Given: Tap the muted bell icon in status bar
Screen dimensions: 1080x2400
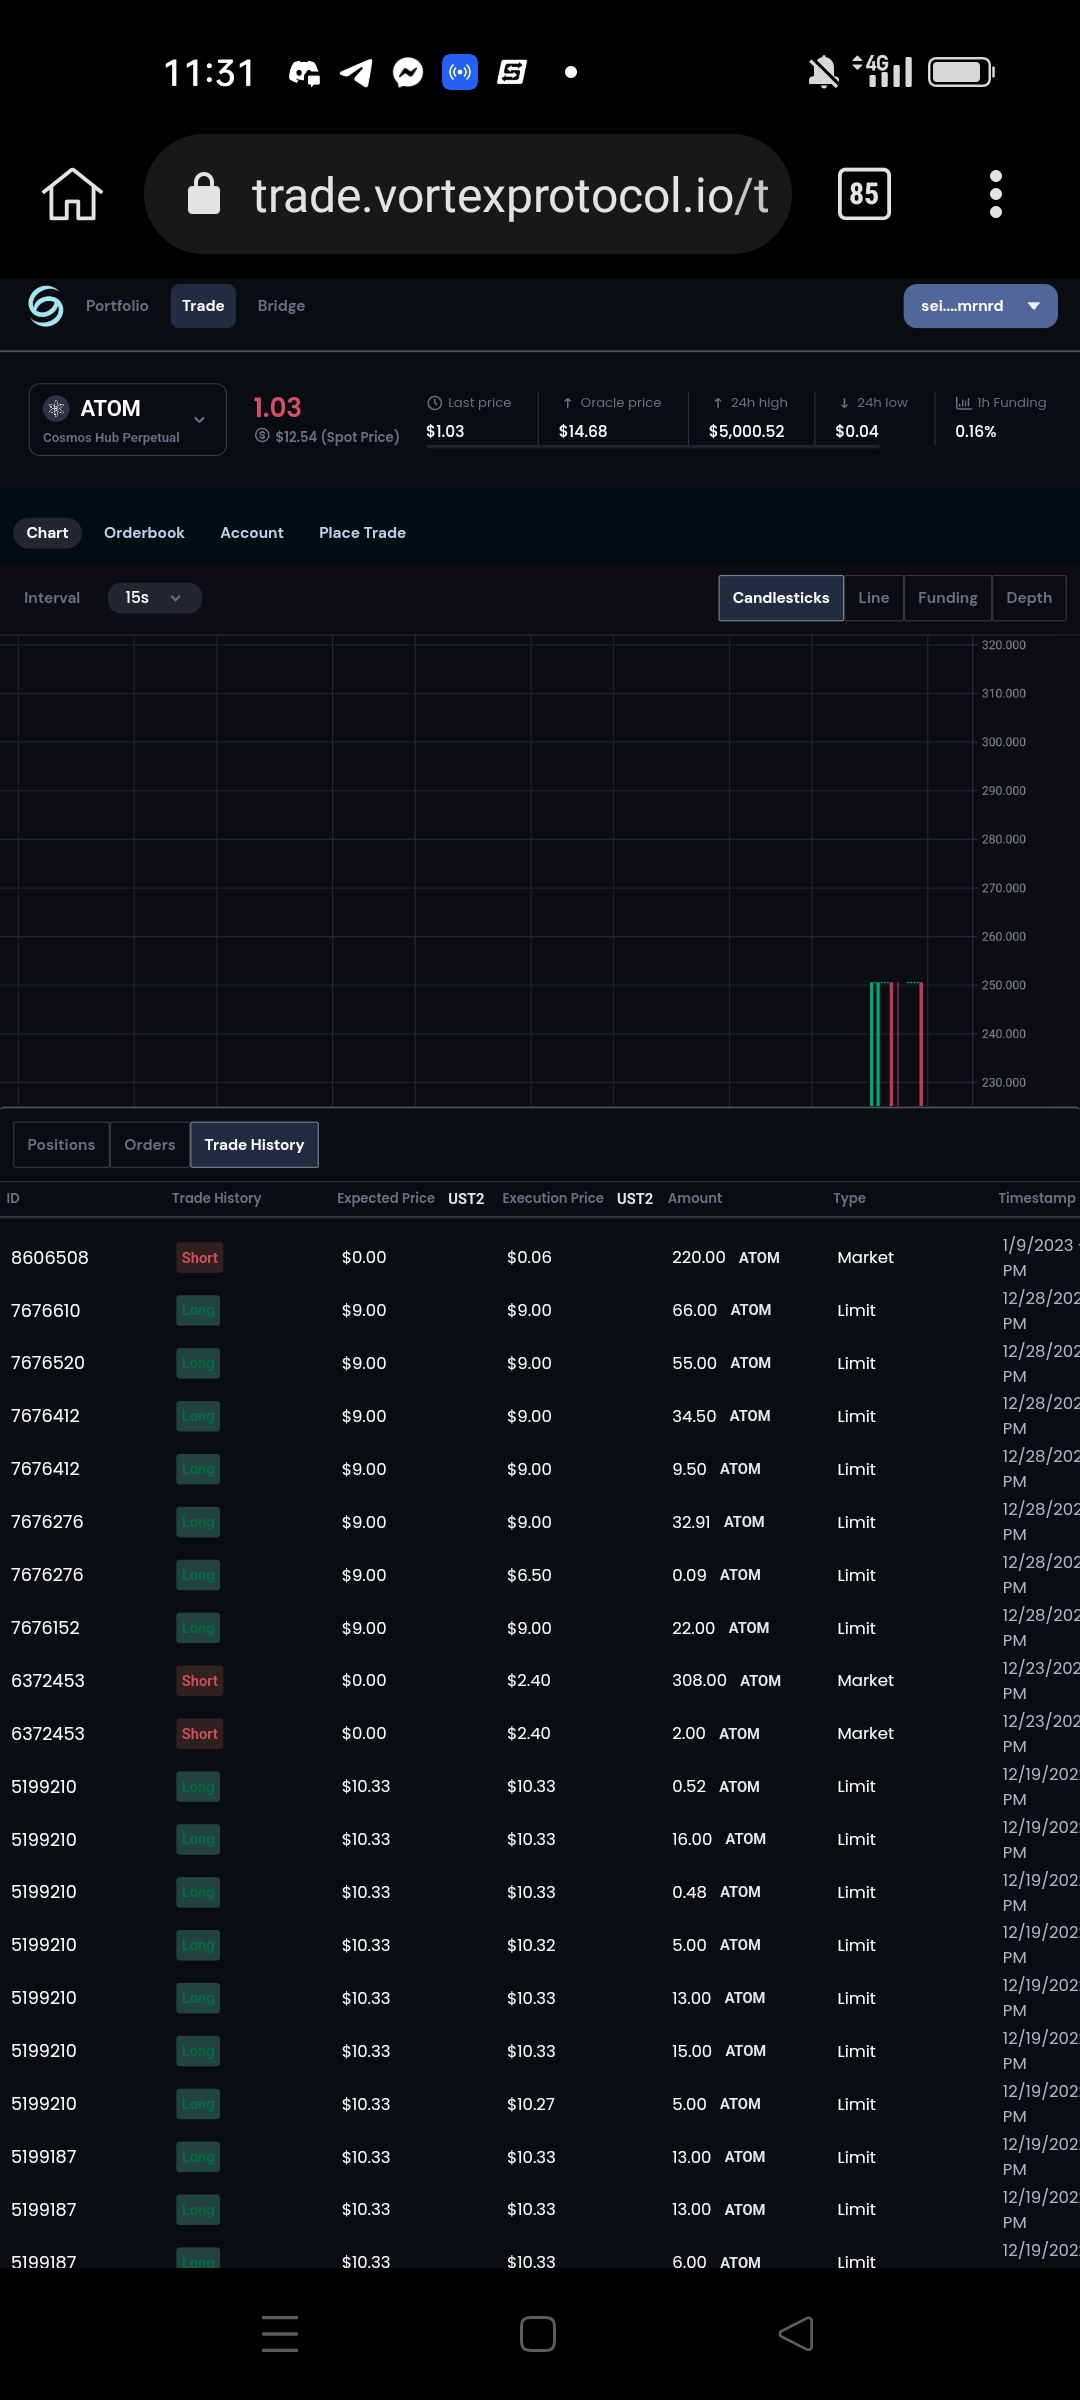Looking at the screenshot, I should (x=823, y=72).
